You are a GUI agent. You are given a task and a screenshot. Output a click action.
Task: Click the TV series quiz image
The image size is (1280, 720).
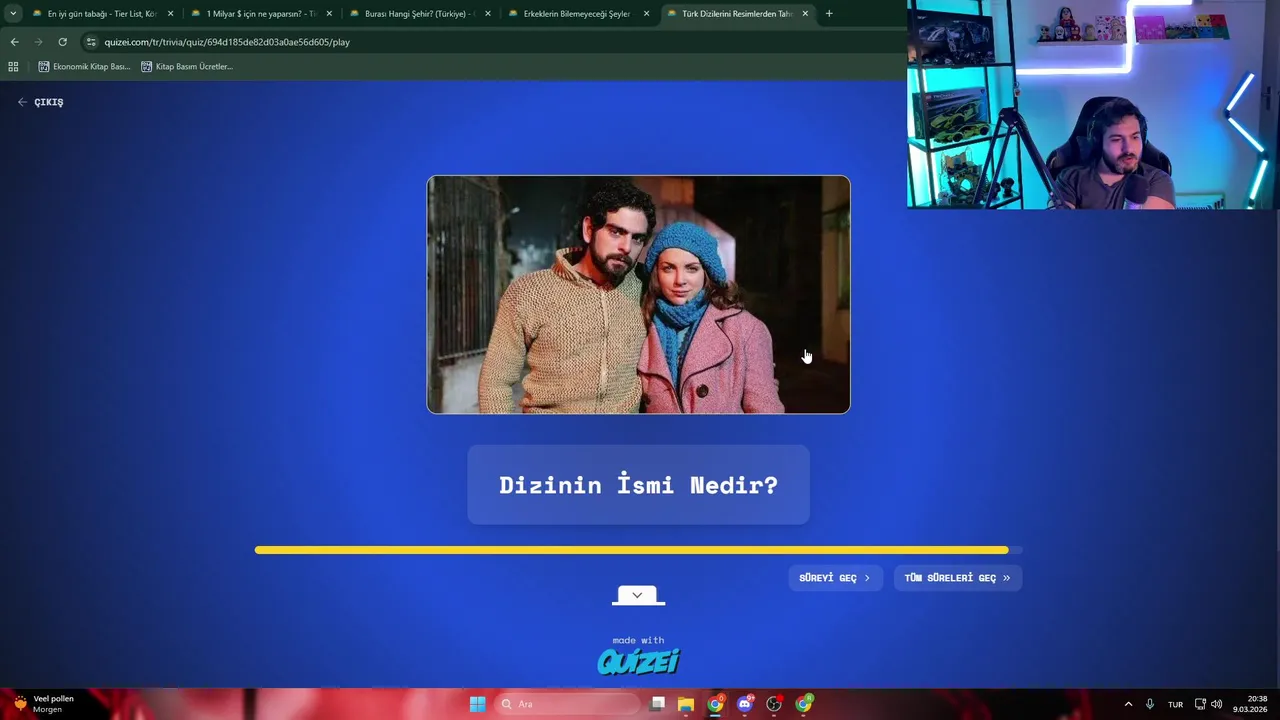pos(638,294)
